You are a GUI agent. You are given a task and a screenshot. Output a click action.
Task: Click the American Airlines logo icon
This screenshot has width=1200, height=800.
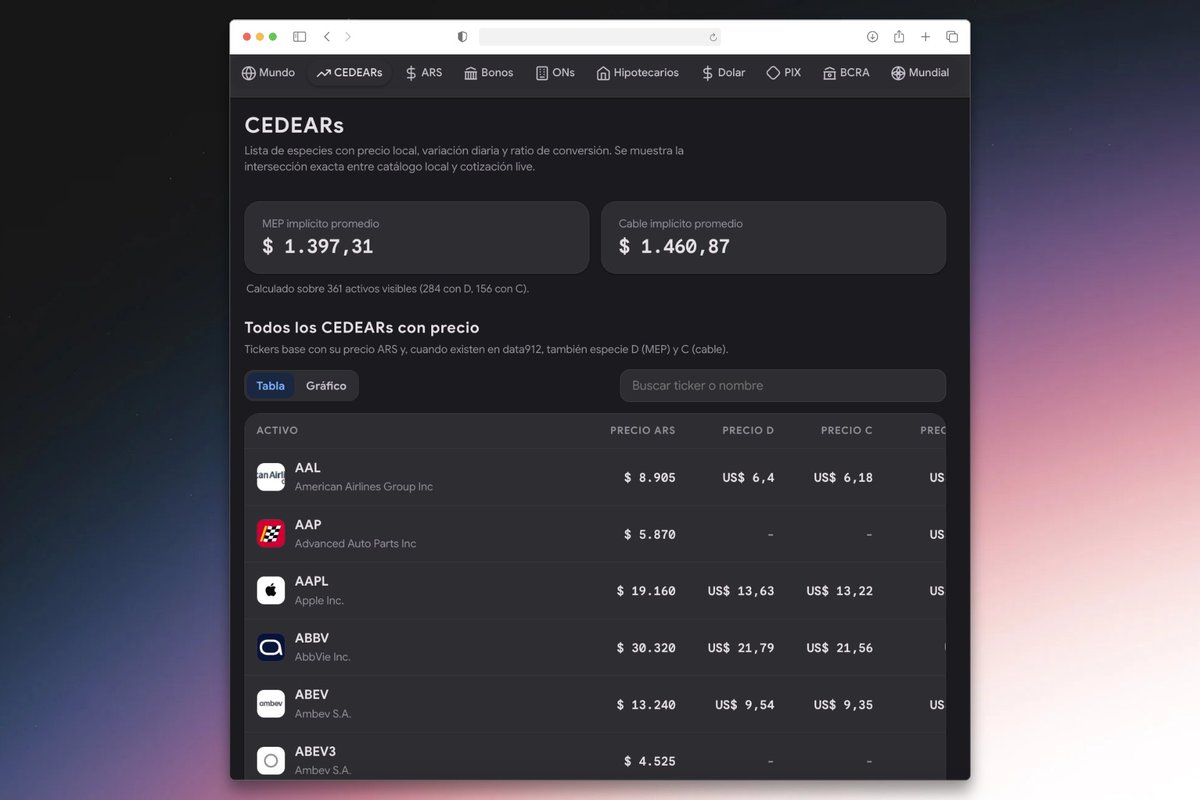(271, 477)
